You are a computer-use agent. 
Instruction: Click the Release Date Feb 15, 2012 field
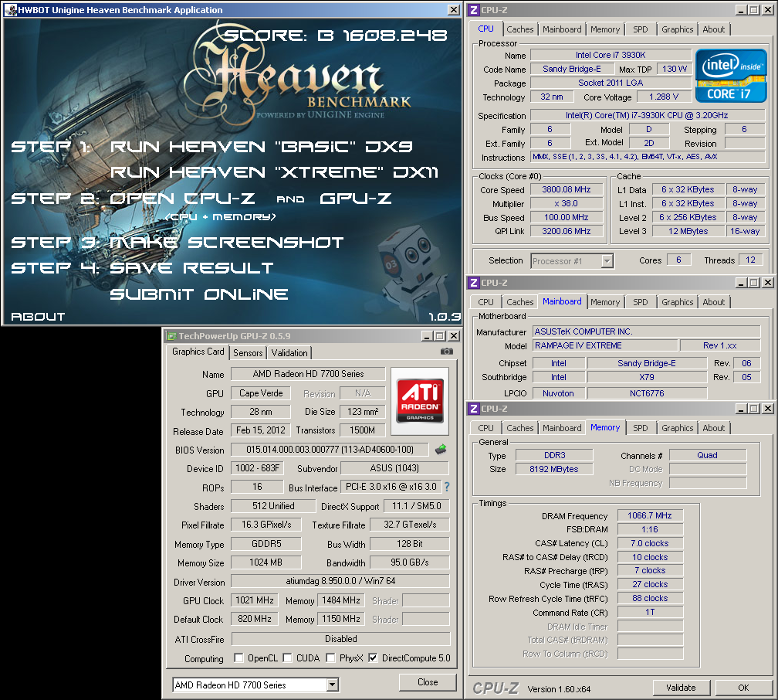[261, 430]
